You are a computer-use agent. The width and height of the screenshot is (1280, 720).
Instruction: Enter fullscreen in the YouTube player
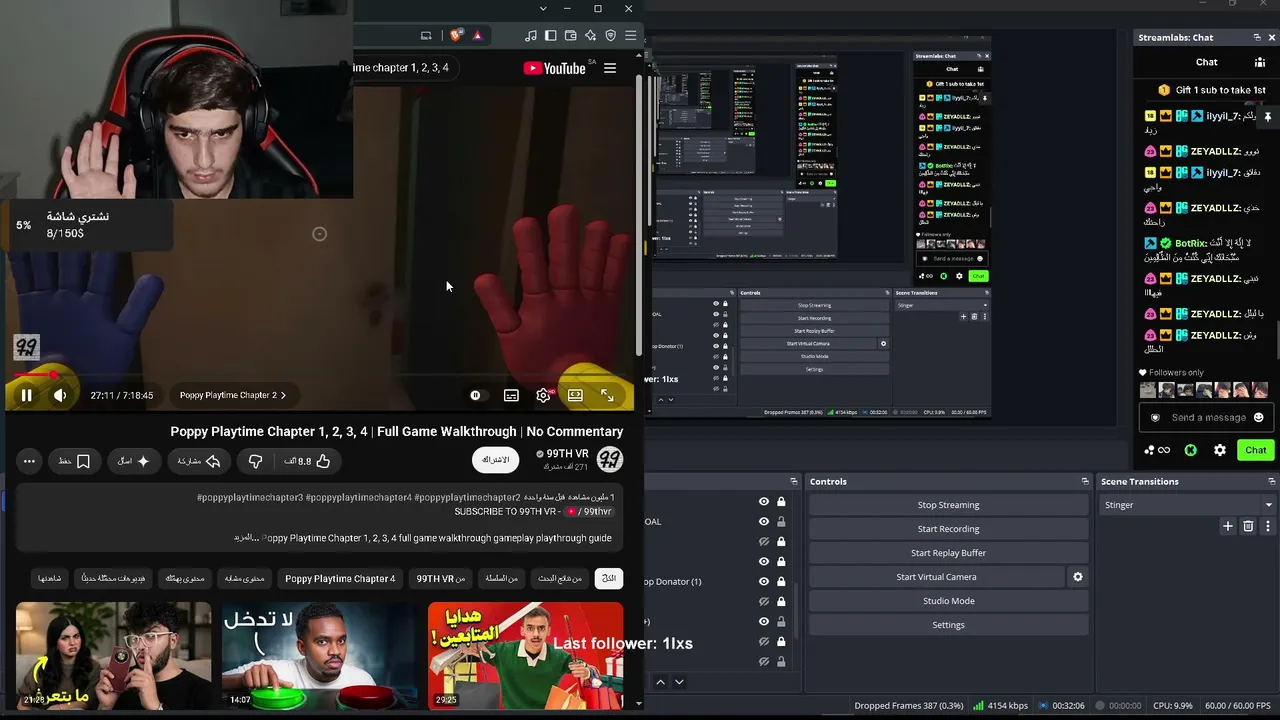click(x=607, y=395)
